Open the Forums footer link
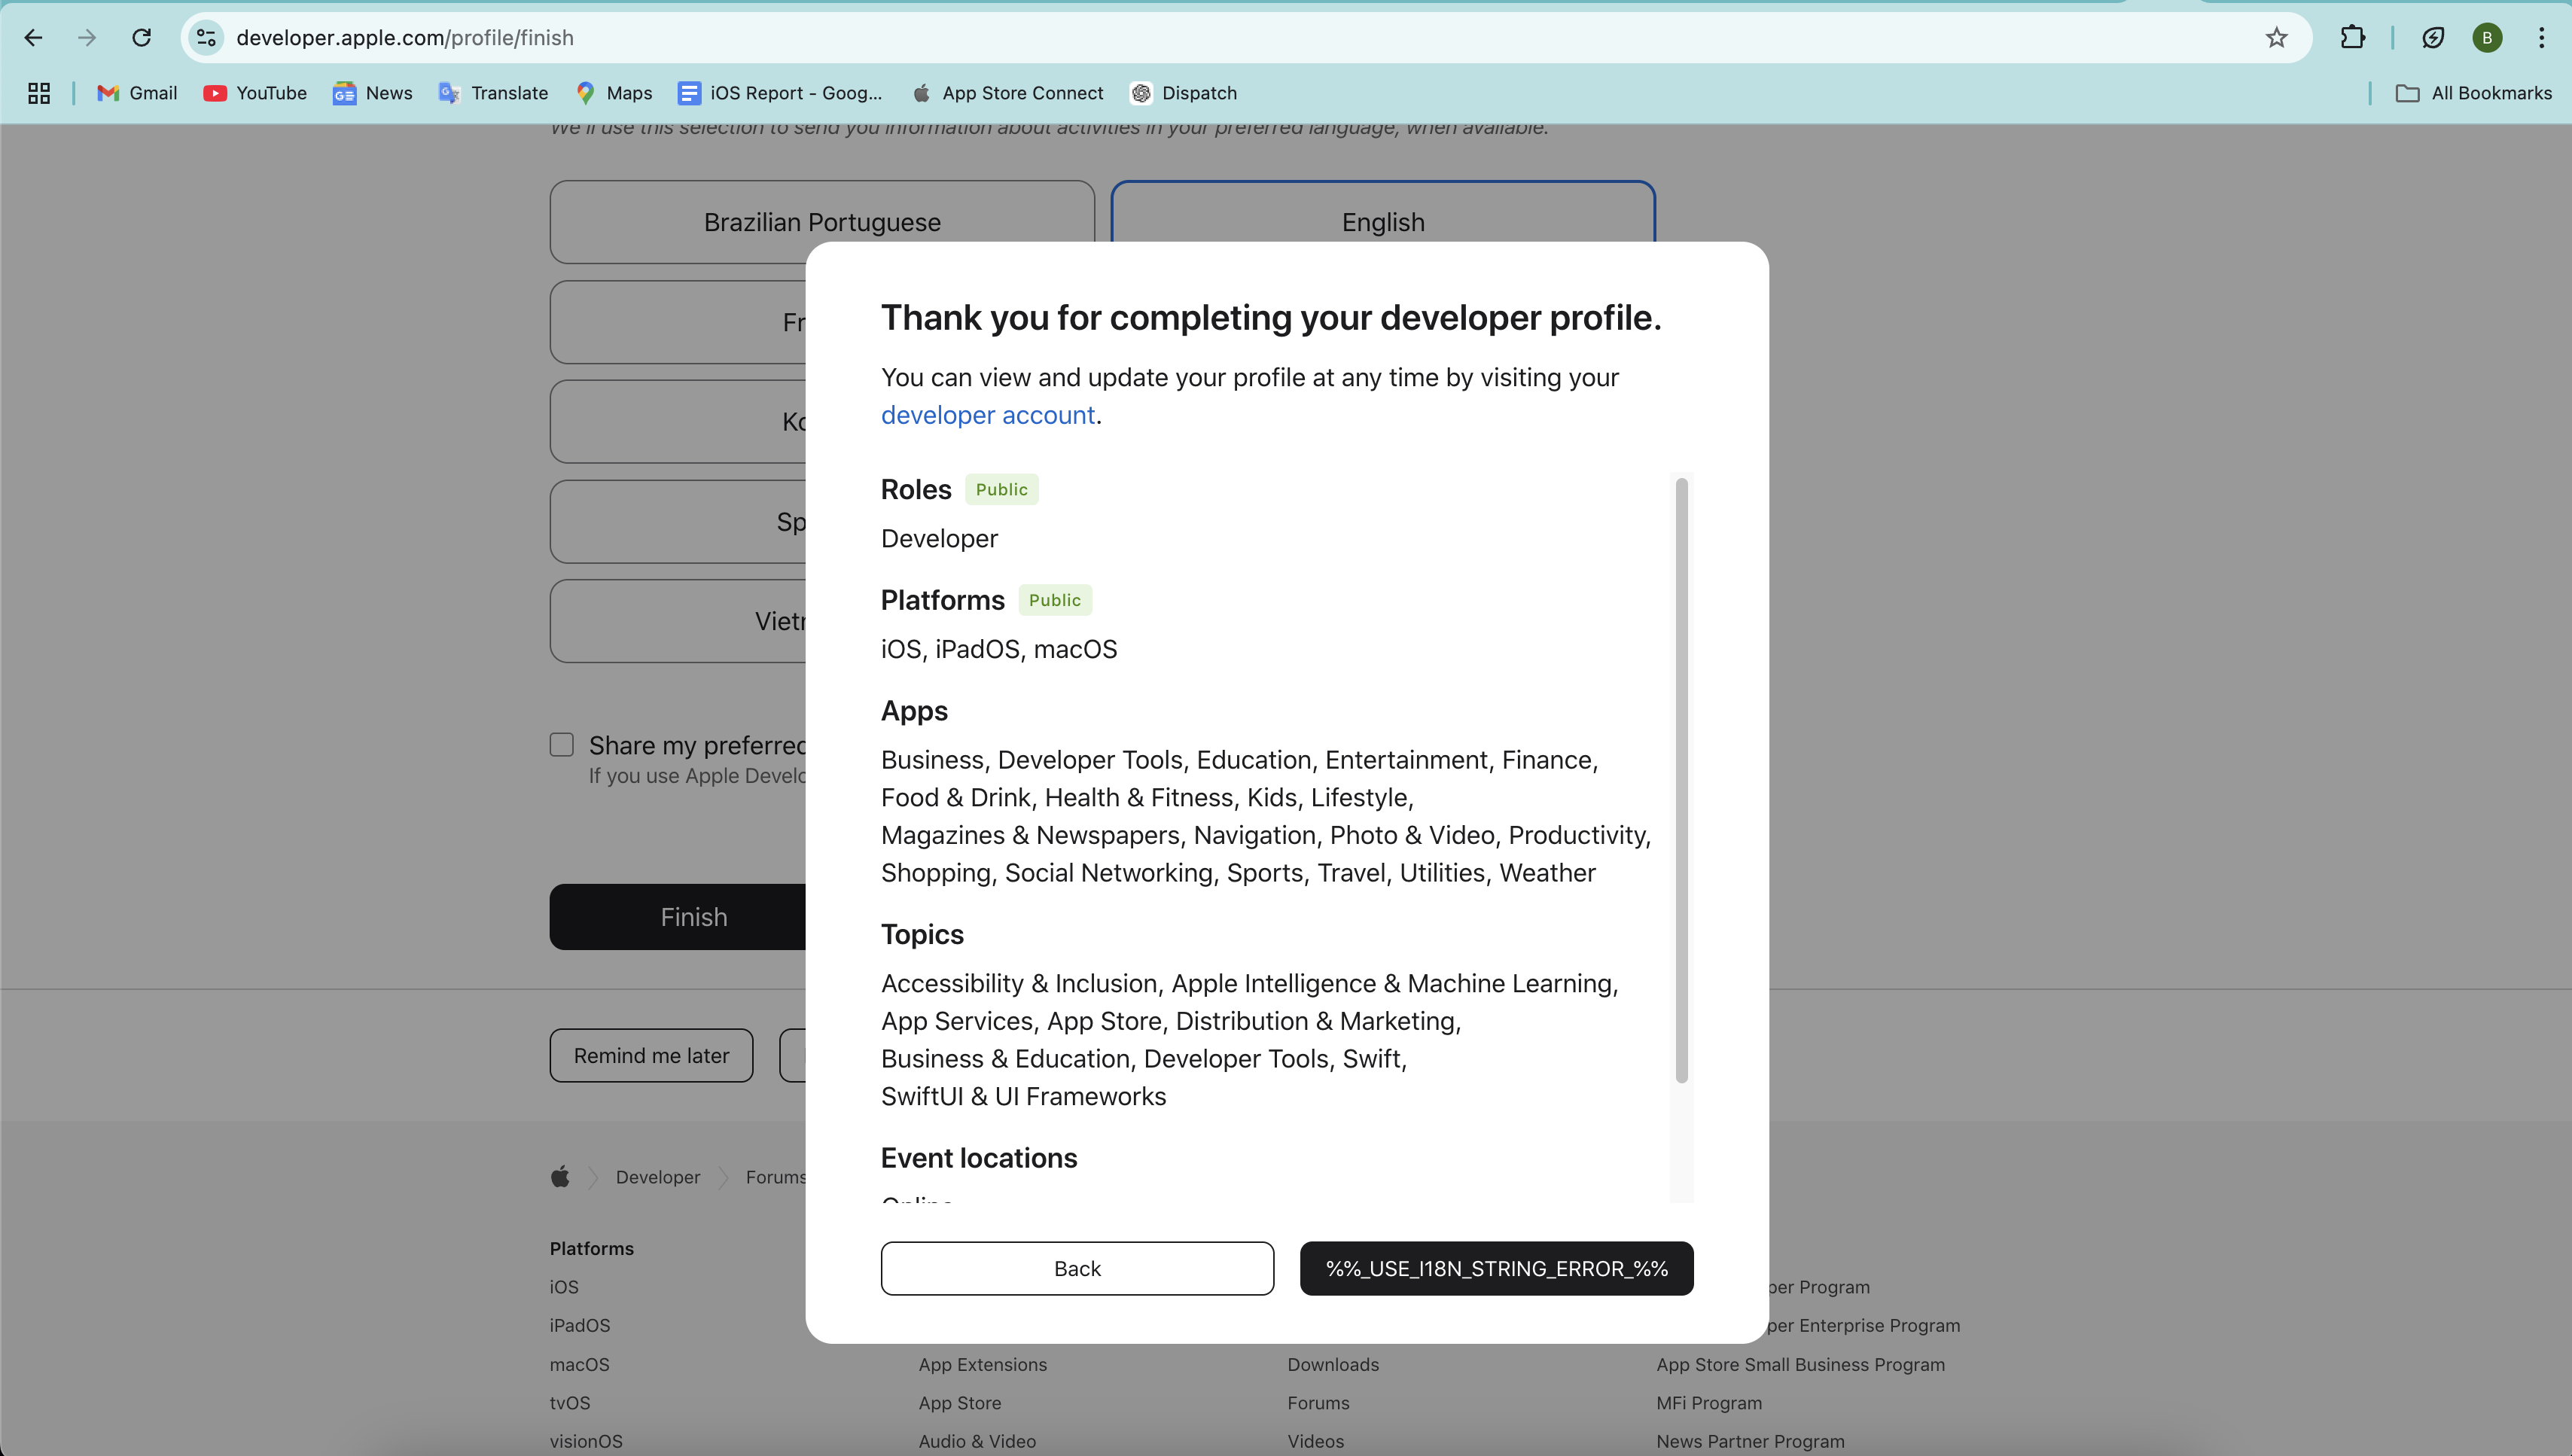 point(1319,1403)
